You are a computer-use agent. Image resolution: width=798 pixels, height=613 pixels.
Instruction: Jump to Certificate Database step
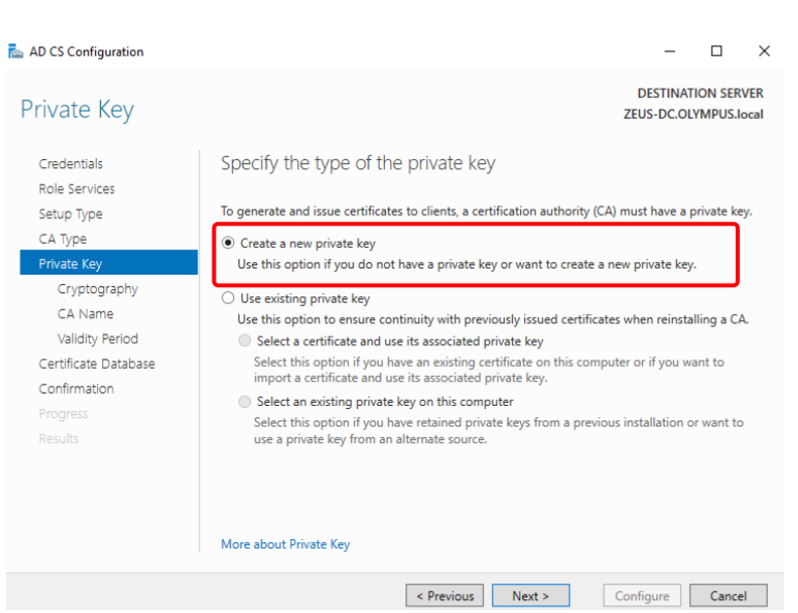click(96, 364)
